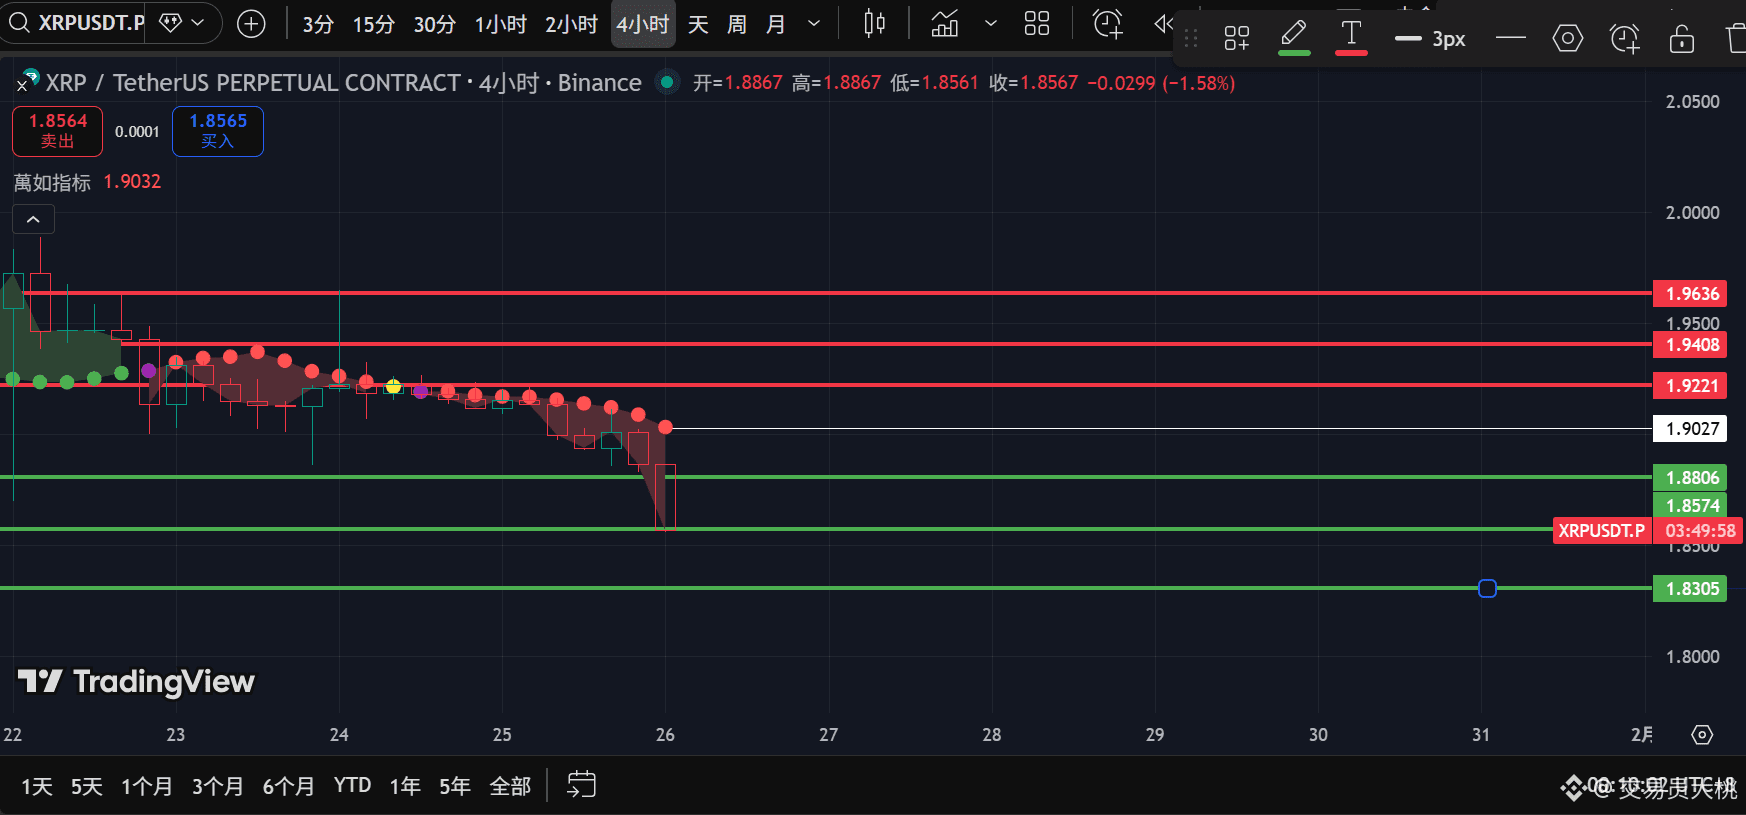Click the XRPUSDT.P price tag
The image size is (1746, 815).
(1601, 531)
